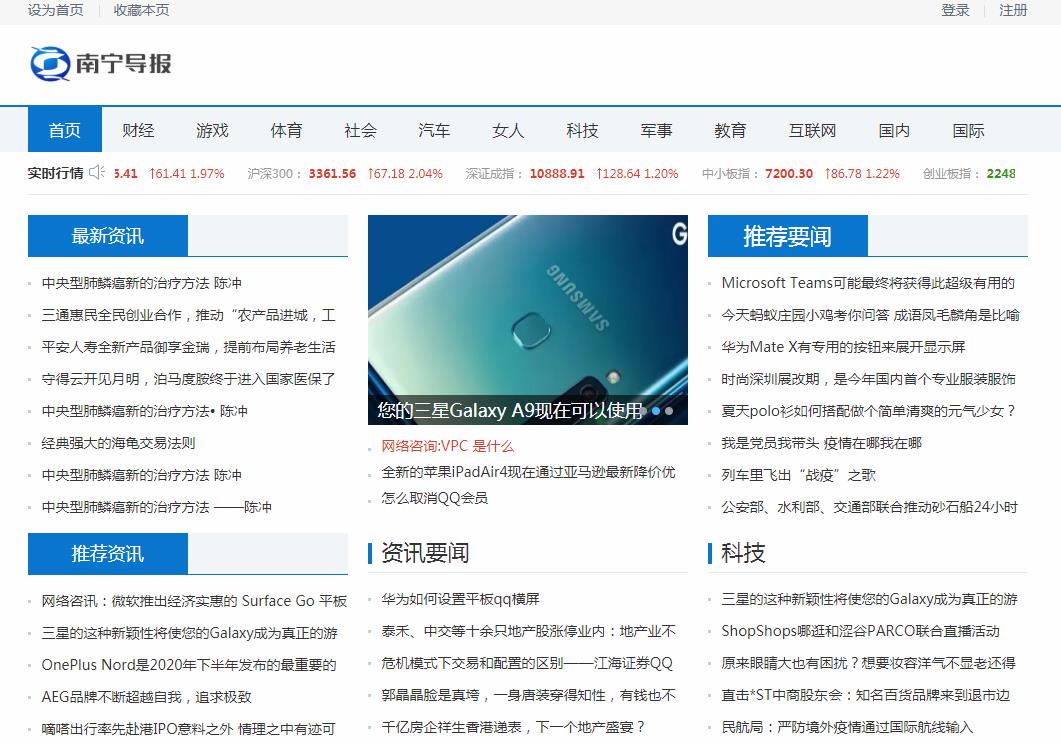The width and height of the screenshot is (1061, 744).
Task: Open article AEG品牌不断超越自我
Action: tap(146, 697)
